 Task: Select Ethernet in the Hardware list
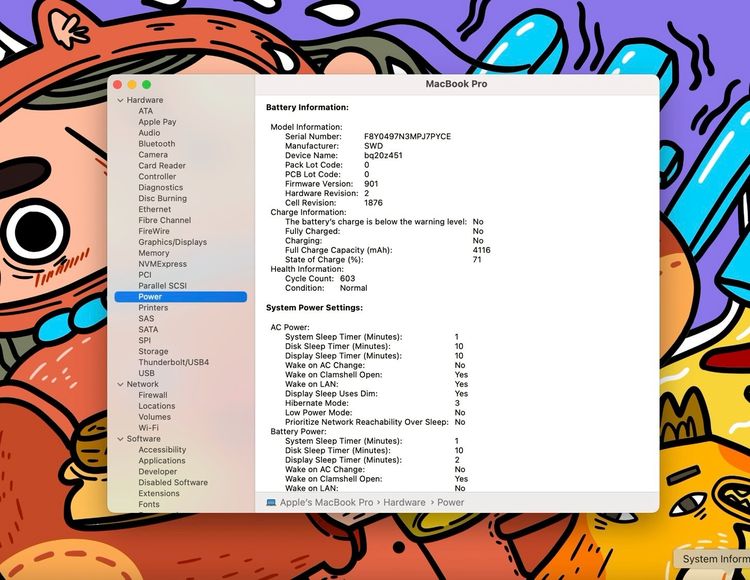point(154,209)
